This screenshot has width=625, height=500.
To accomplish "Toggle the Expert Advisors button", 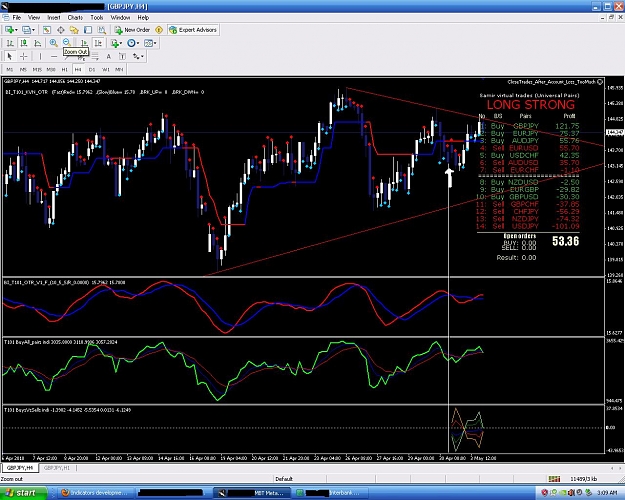I will click(193, 30).
